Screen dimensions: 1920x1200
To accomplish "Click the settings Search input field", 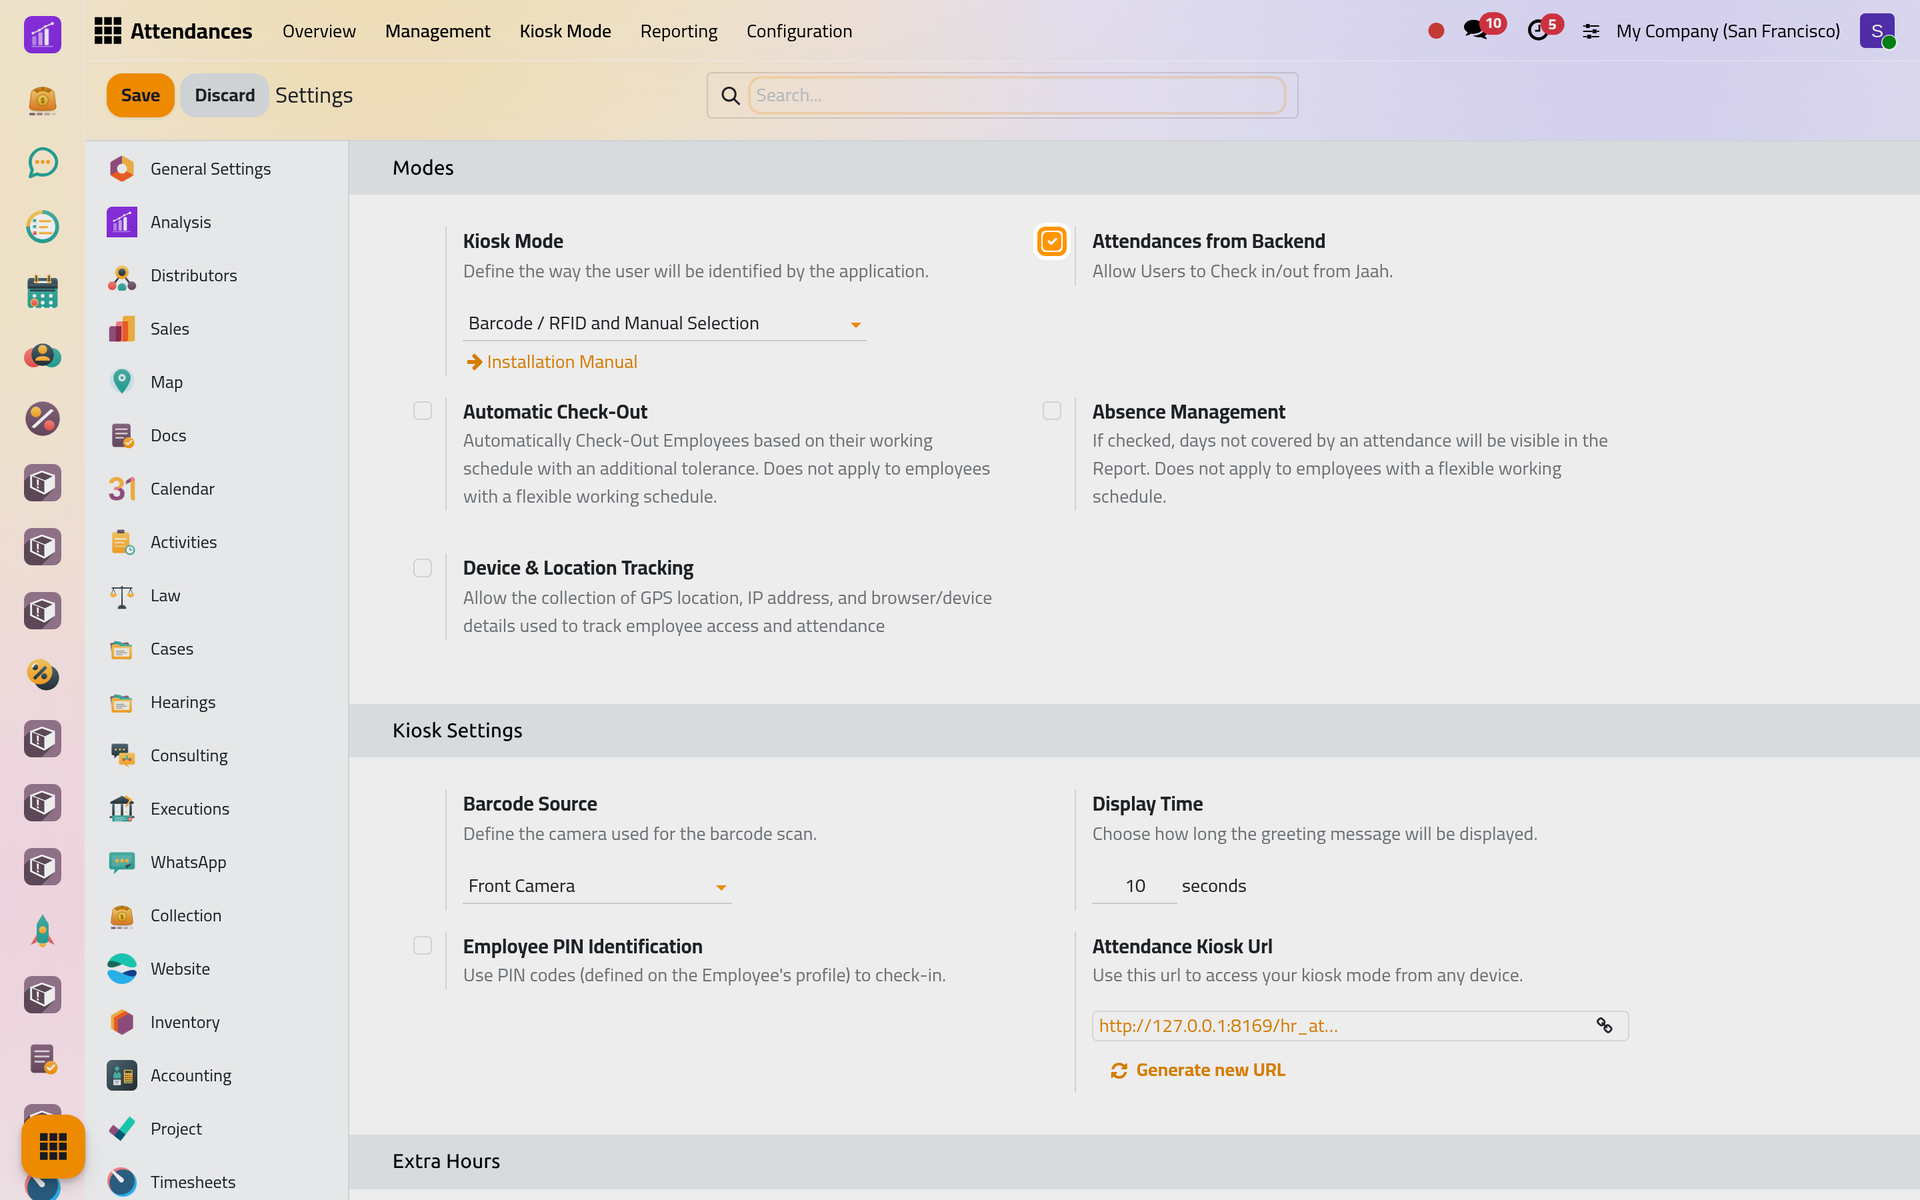I will pos(1017,95).
